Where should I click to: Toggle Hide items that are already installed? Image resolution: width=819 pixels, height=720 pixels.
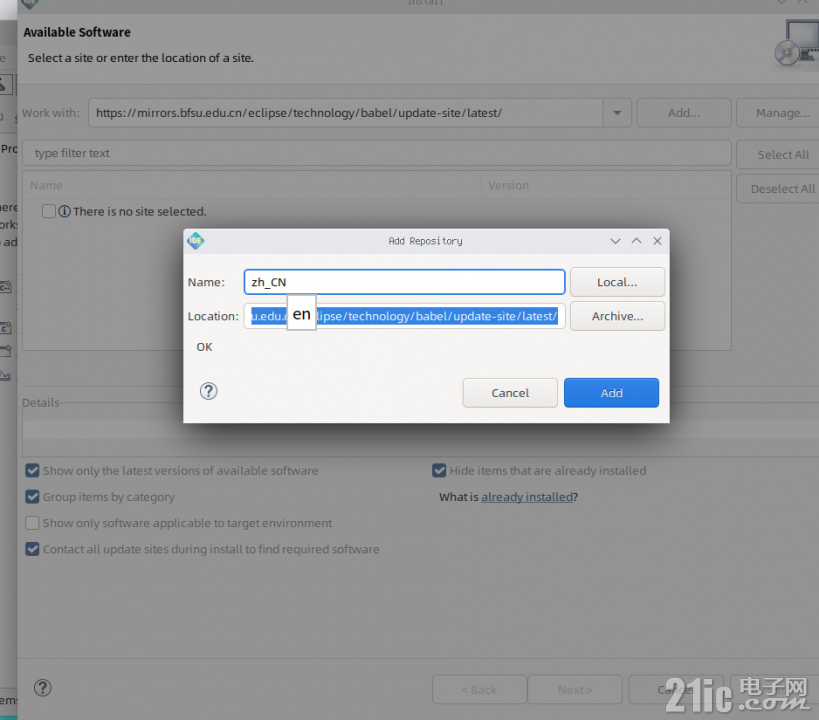click(439, 471)
